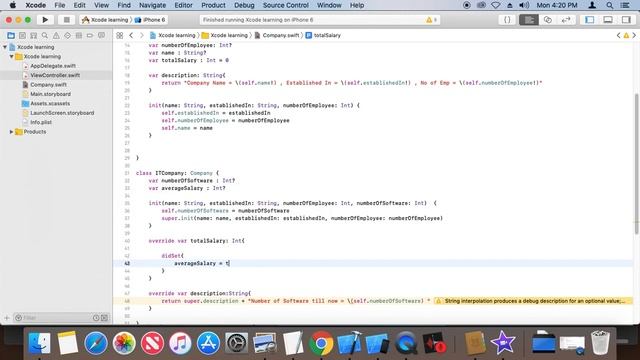Open Spotlight search in menu bar
Screen dimensions: 640x360
click(x=609, y=5)
